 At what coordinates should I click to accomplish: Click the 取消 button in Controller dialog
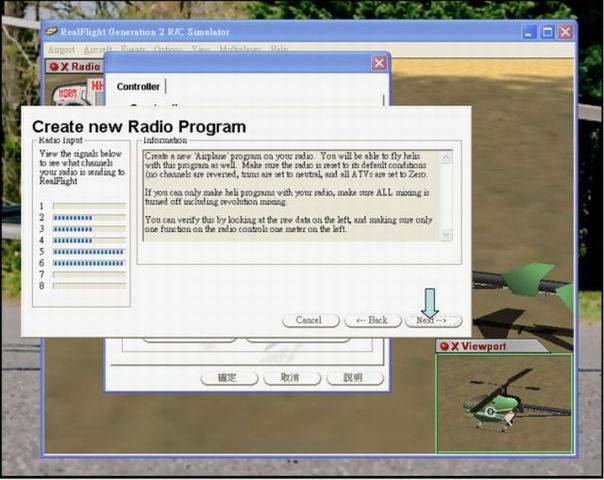pos(292,378)
